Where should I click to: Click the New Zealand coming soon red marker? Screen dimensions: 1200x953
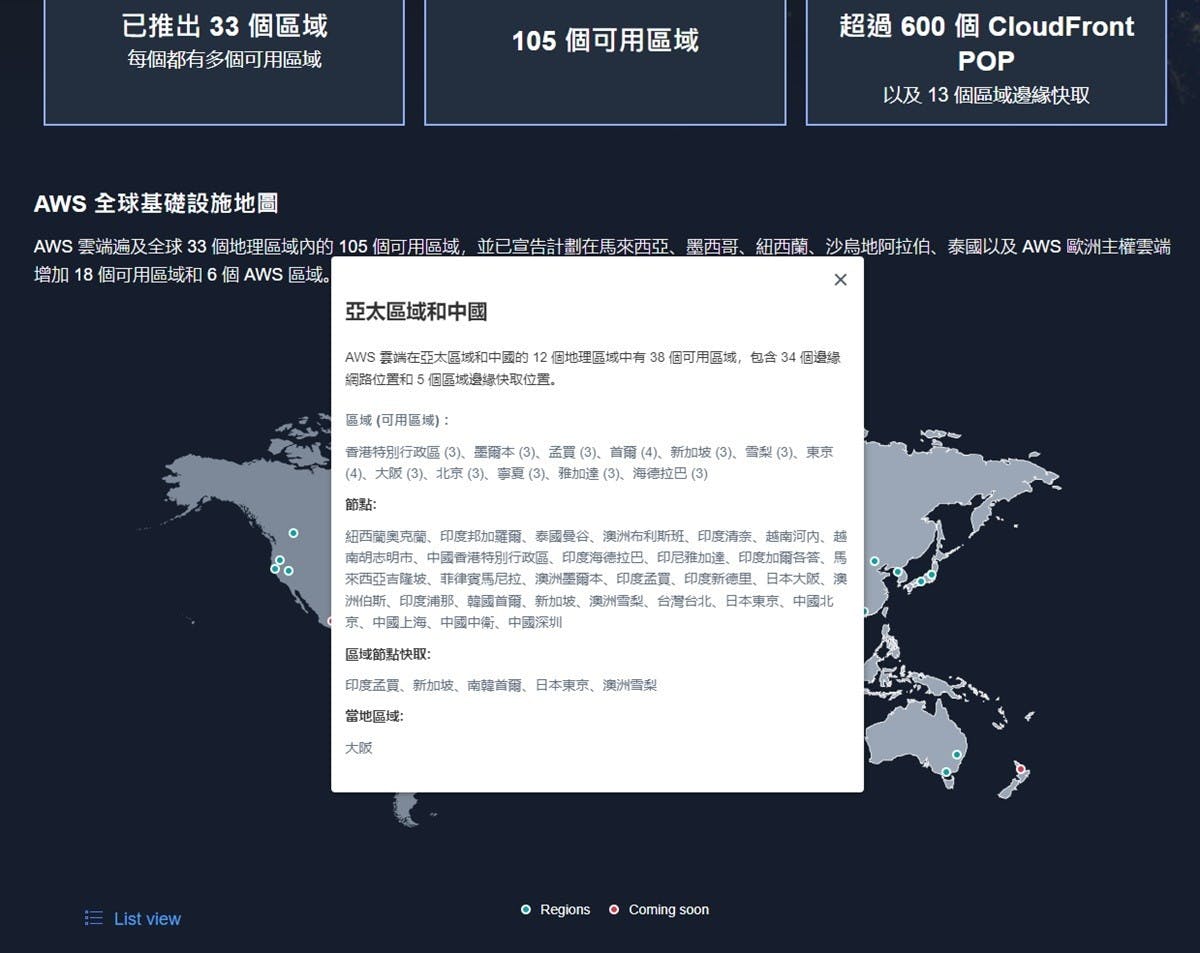[x=1021, y=769]
